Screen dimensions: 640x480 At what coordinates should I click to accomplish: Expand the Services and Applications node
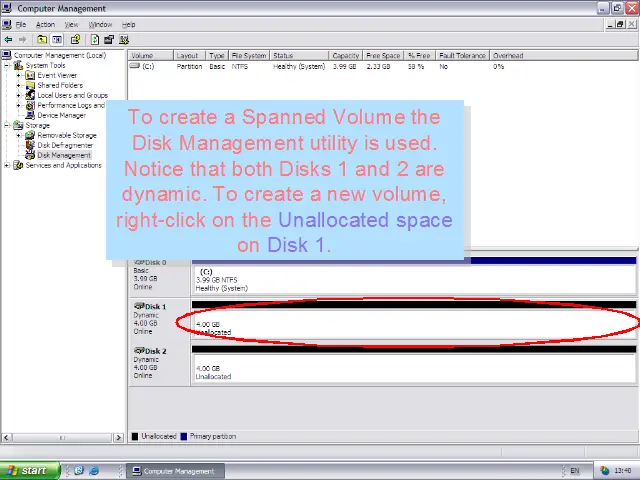tap(7, 165)
